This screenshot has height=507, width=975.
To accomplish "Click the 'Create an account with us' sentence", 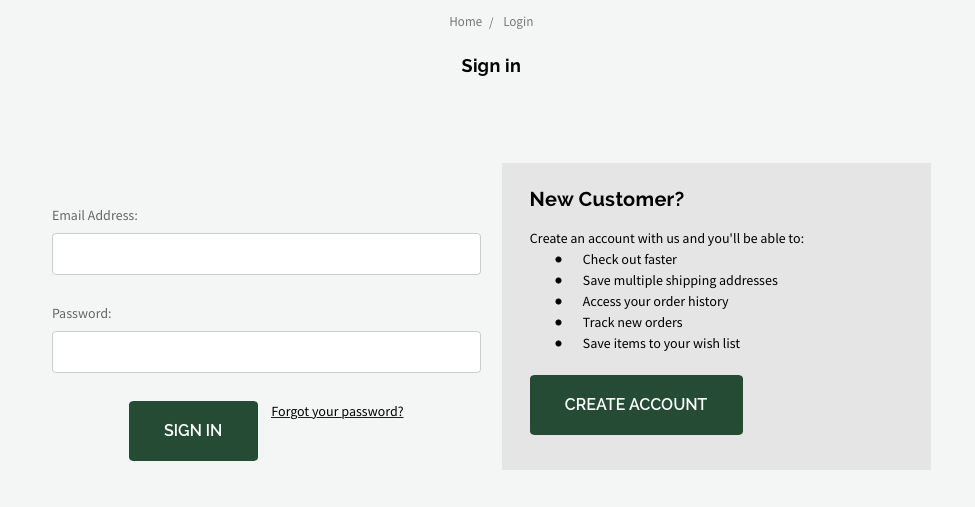I will pyautogui.click(x=667, y=239).
